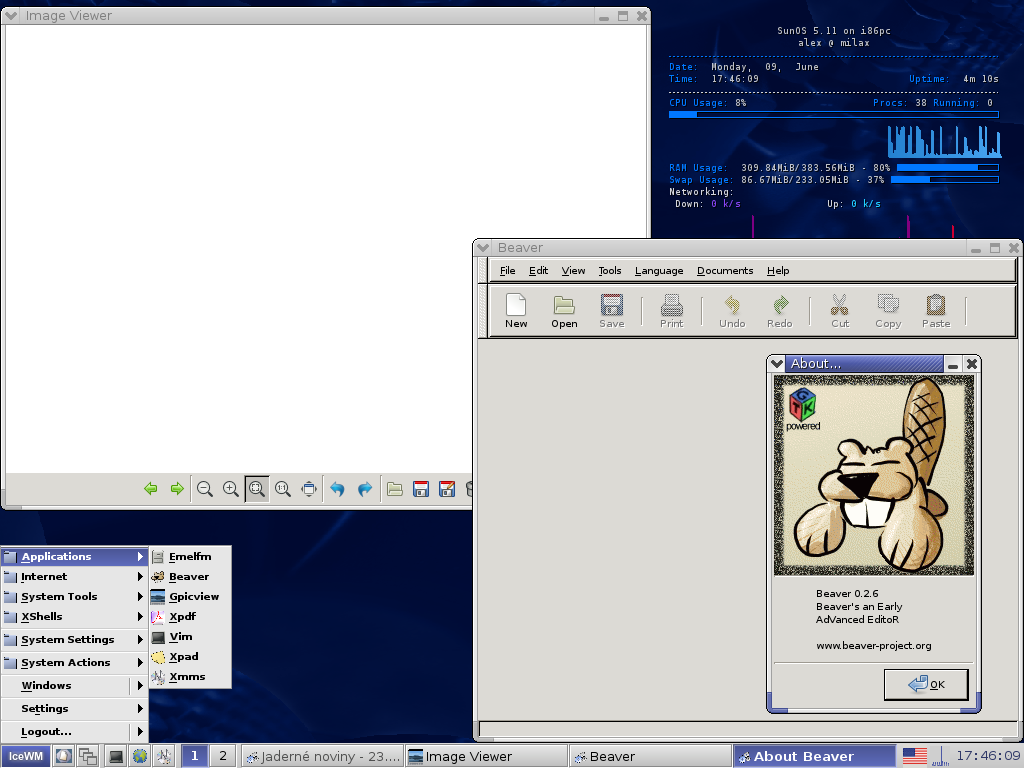Toggle fit-to-window zoom in Image Viewer
1024x768 pixels.
coord(257,488)
